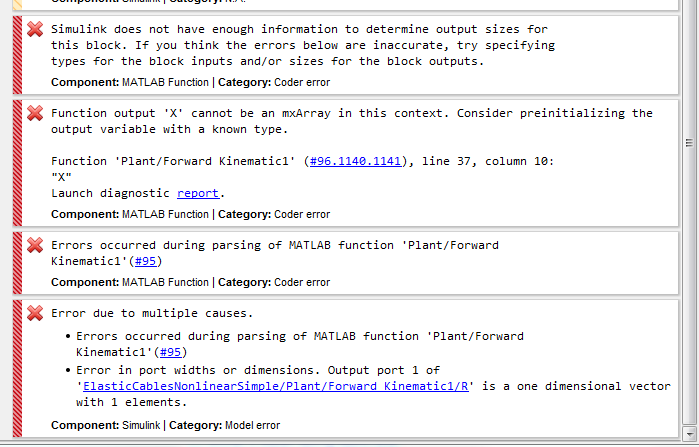
Task: Click the vertical scrollbar thumb grip
Action: click(x=689, y=144)
